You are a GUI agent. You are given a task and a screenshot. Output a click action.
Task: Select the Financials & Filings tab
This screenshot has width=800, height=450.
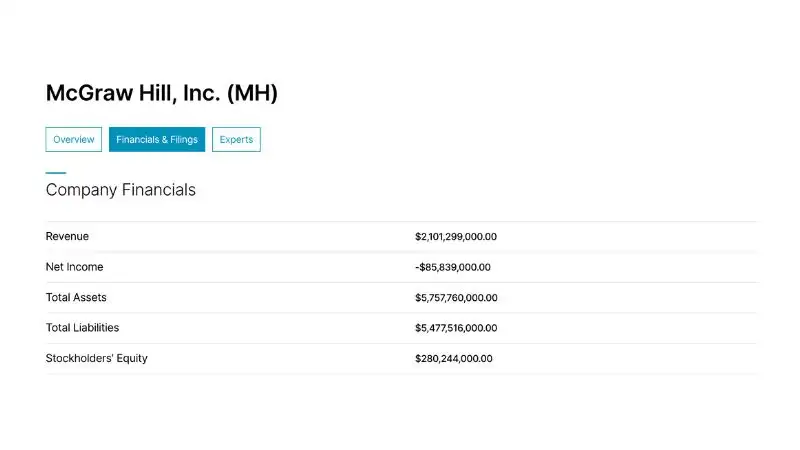click(157, 139)
